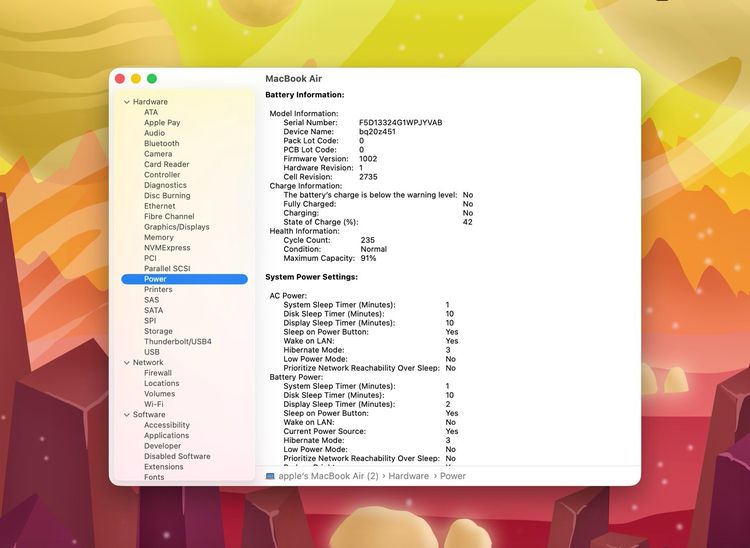This screenshot has width=750, height=548.
Task: Open Applications under Software
Action: [166, 436]
